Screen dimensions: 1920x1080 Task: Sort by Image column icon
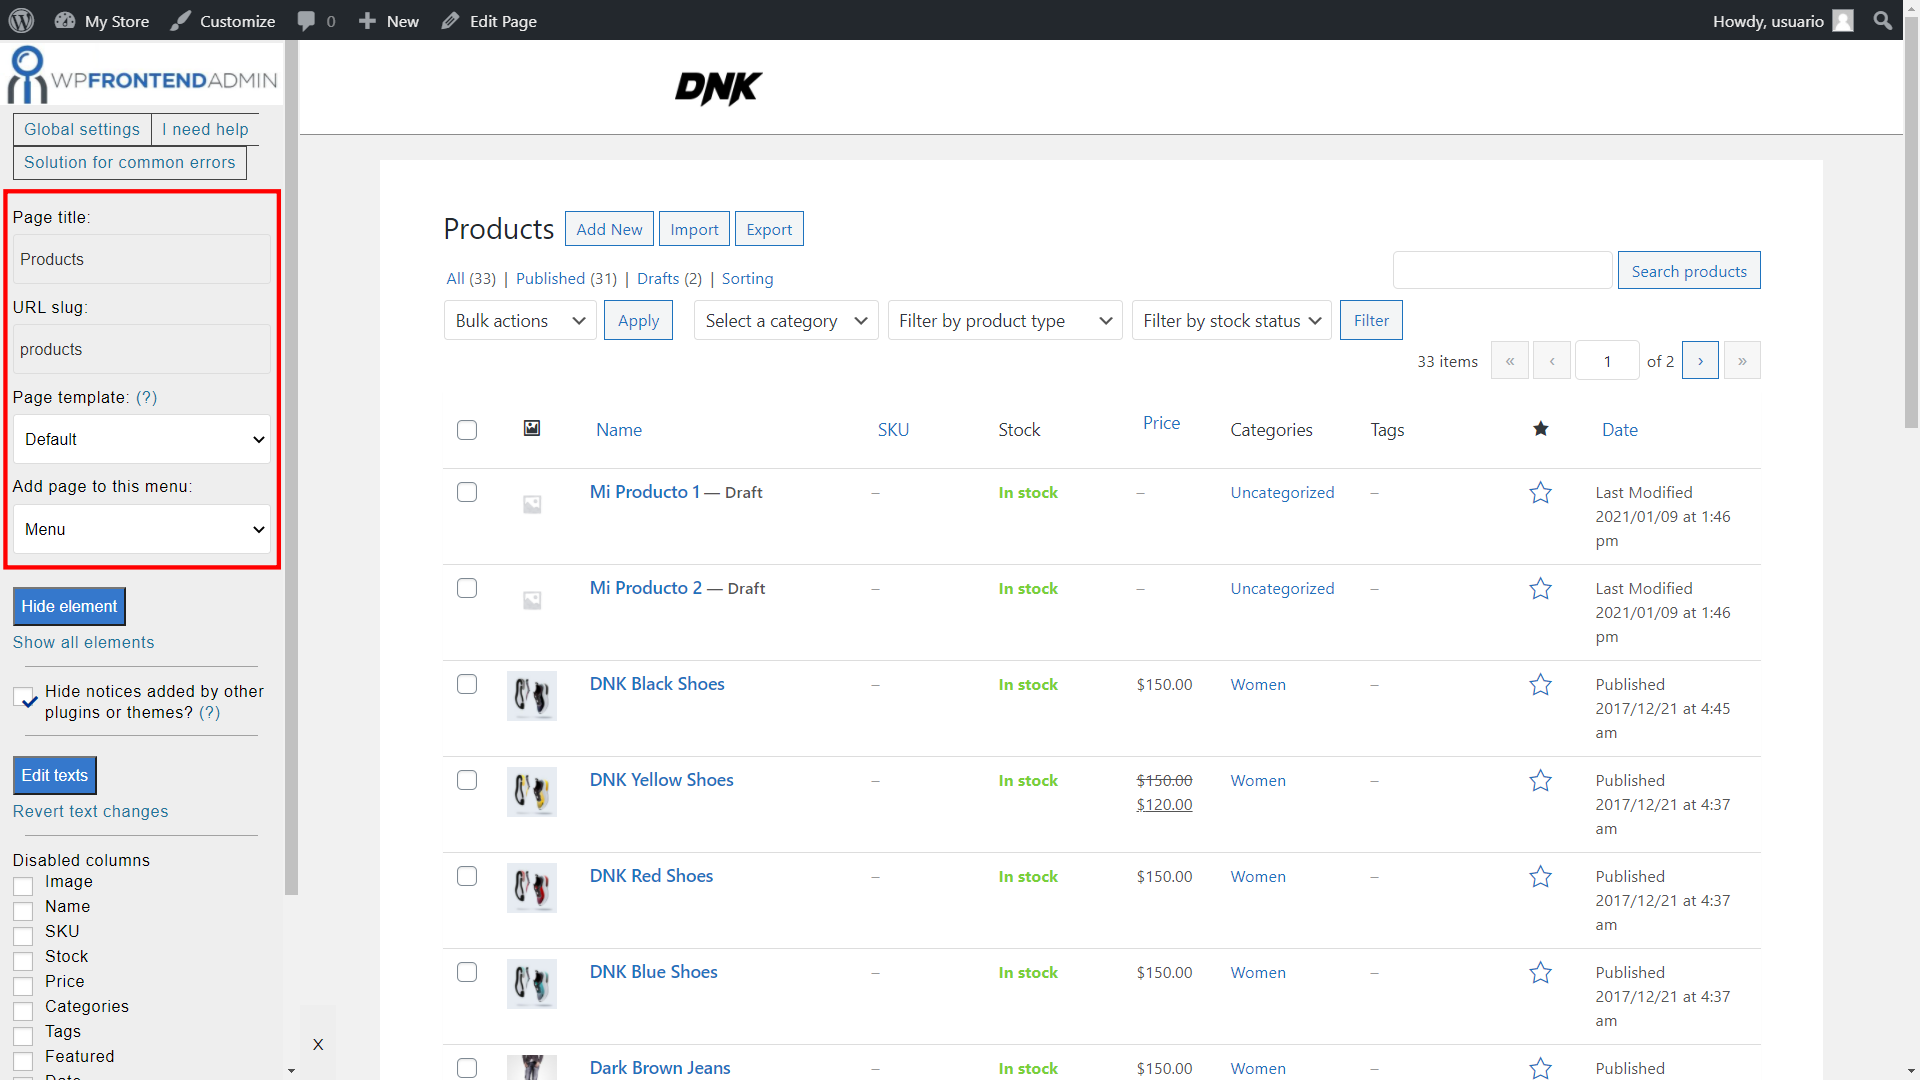coord(532,428)
